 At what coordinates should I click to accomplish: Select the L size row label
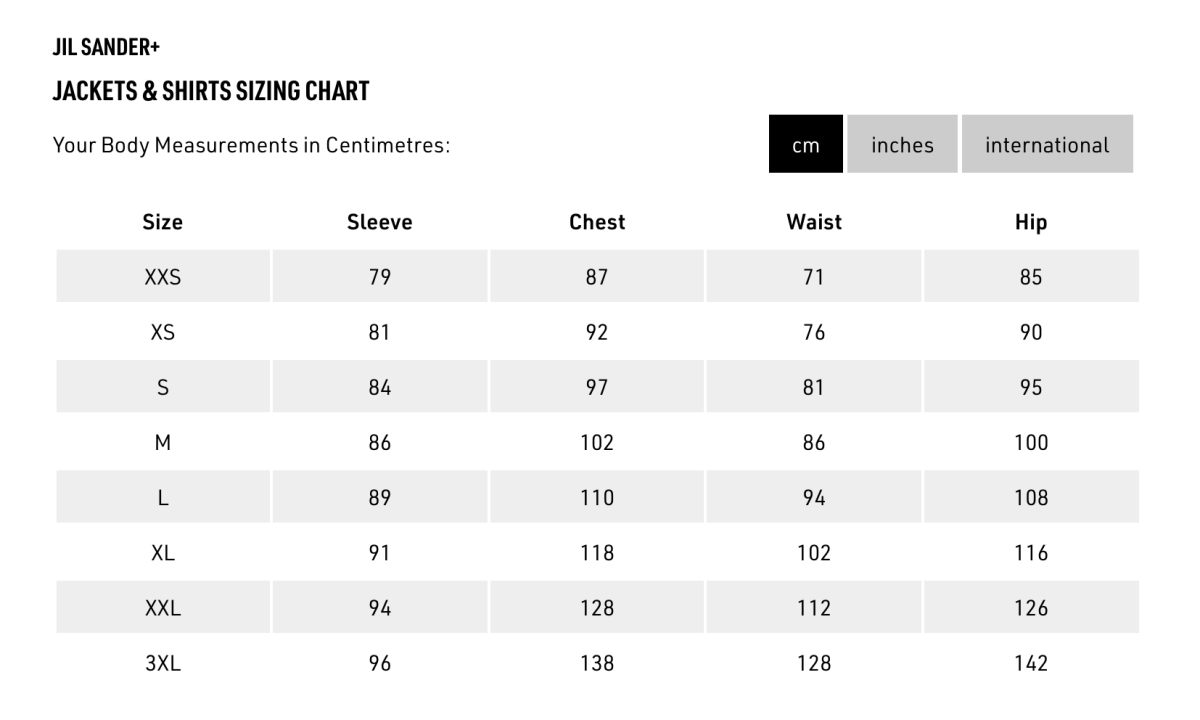click(163, 497)
